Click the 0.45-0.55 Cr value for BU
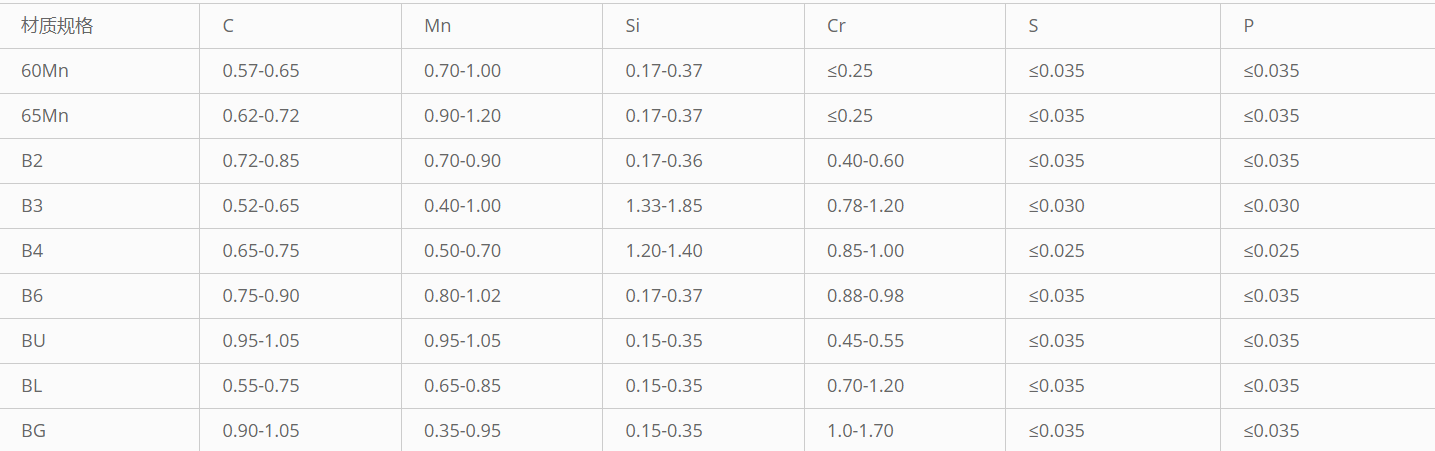Viewport: 1435px width, 451px height. [x=865, y=341]
